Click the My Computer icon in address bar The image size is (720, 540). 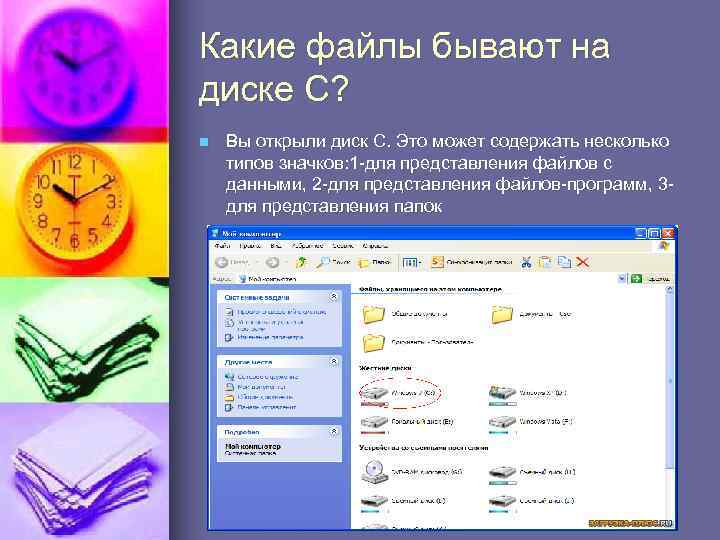(243, 279)
